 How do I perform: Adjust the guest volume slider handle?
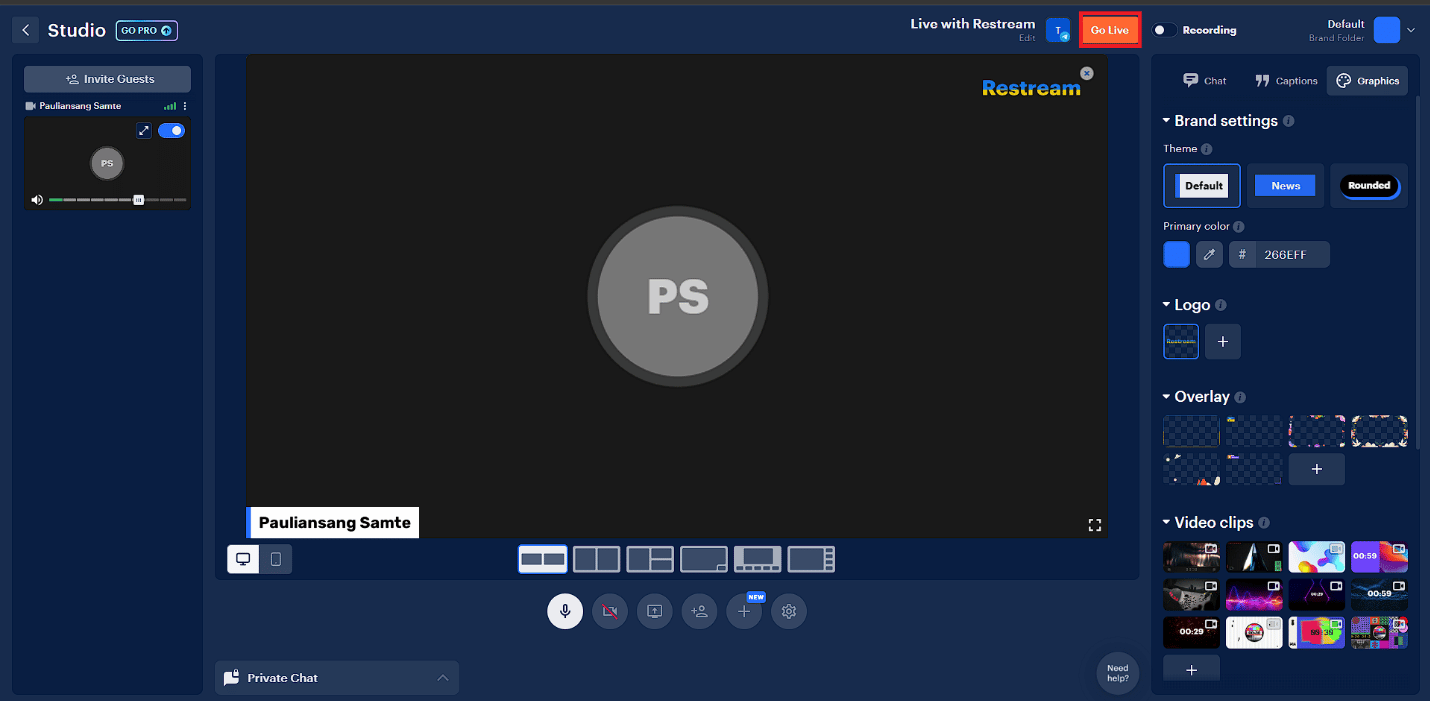coord(139,200)
